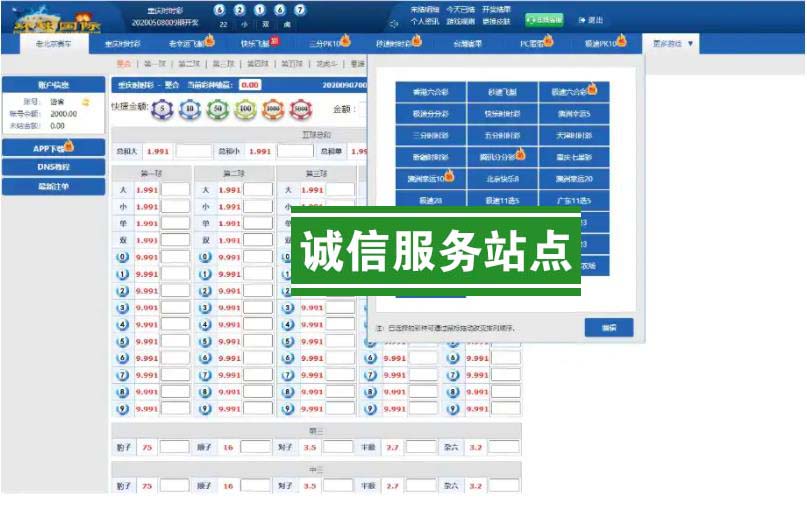Viewport: 807px width, 512px height.
Task: Click the refresh icon beside account name
Action: click(x=85, y=101)
